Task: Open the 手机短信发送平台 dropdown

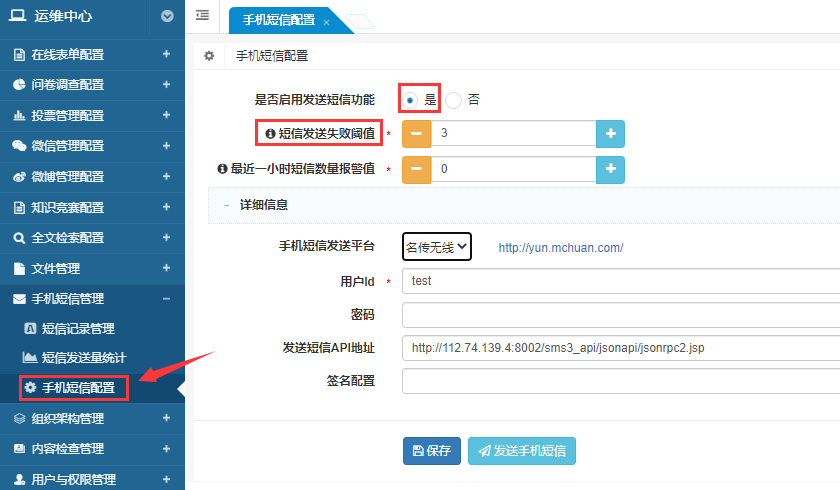Action: point(436,247)
